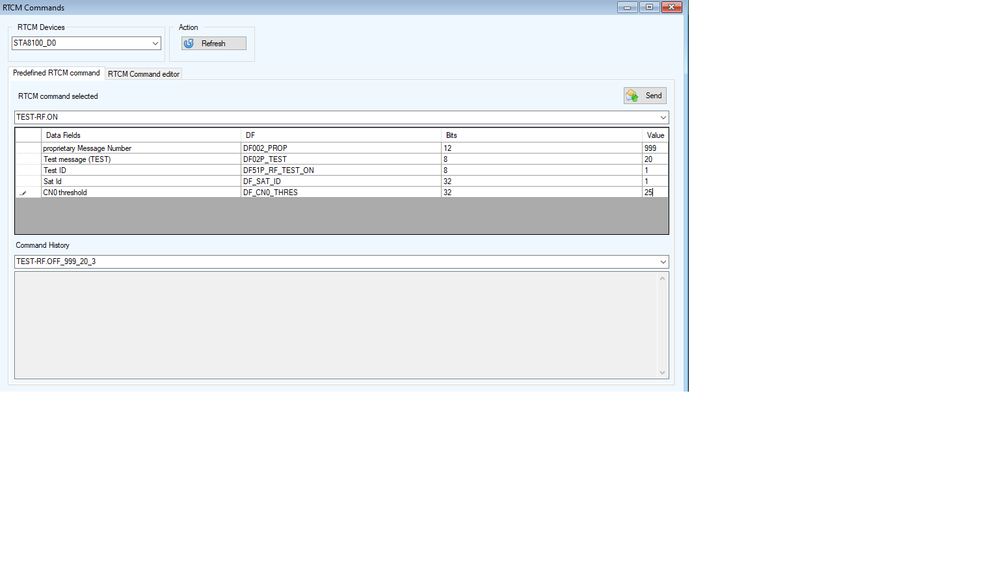This screenshot has height=562, width=999.
Task: Click the Test message (TEST) field
Action: 141,159
